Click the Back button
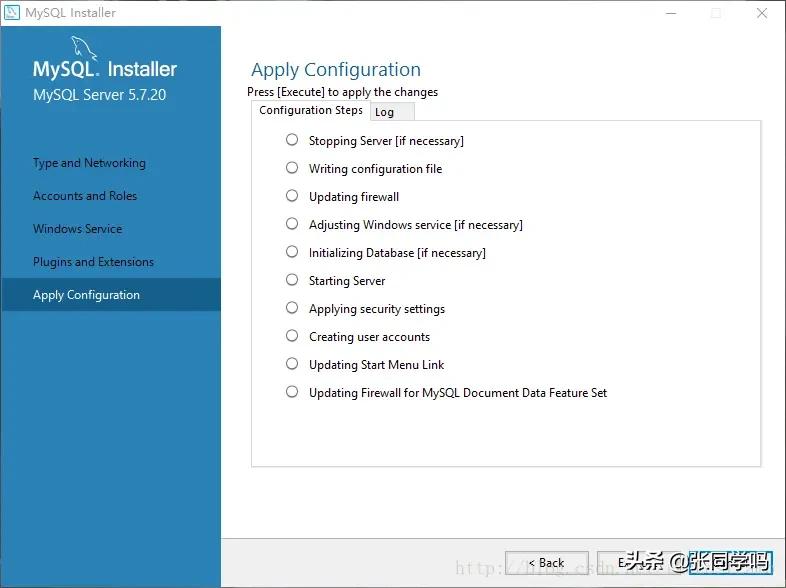Screen dimensions: 786x588 click(547, 563)
